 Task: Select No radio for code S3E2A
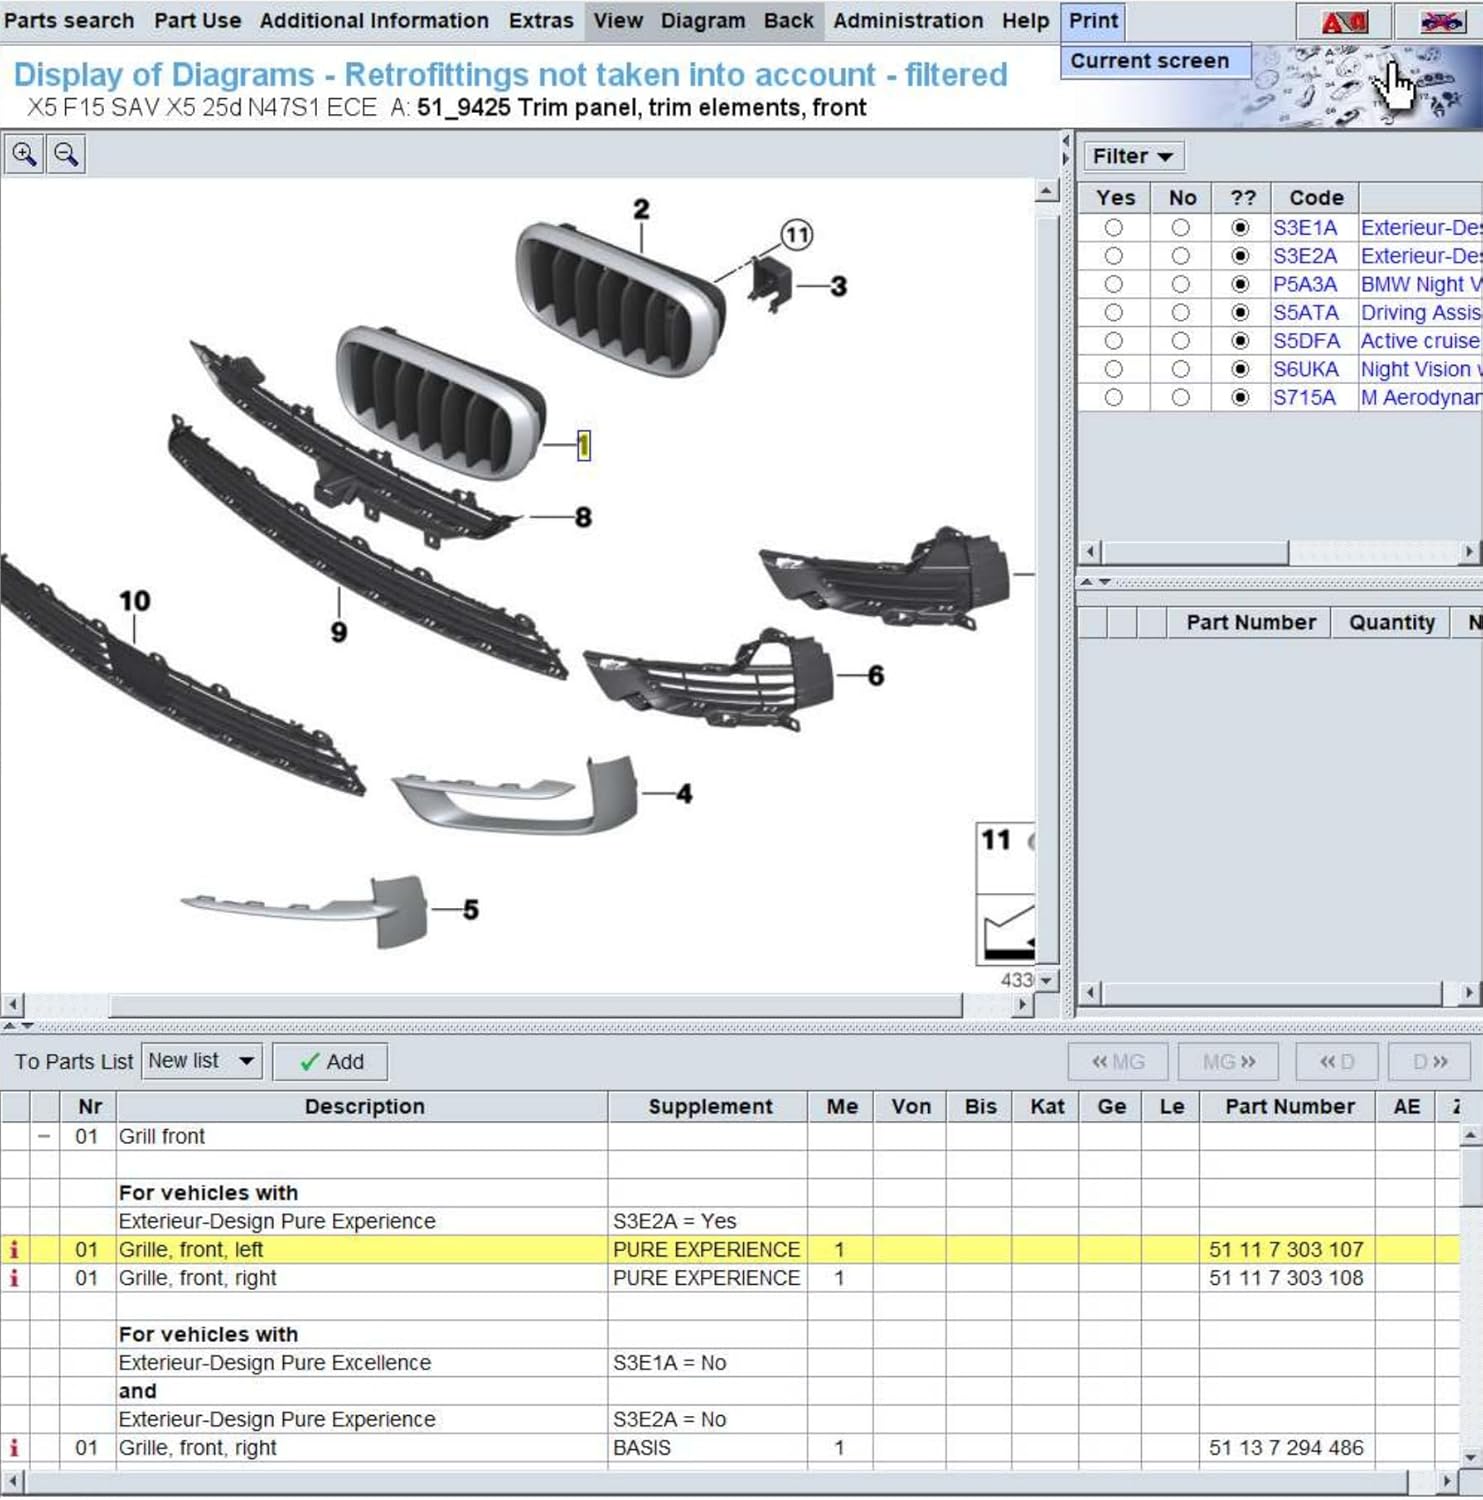coord(1180,256)
